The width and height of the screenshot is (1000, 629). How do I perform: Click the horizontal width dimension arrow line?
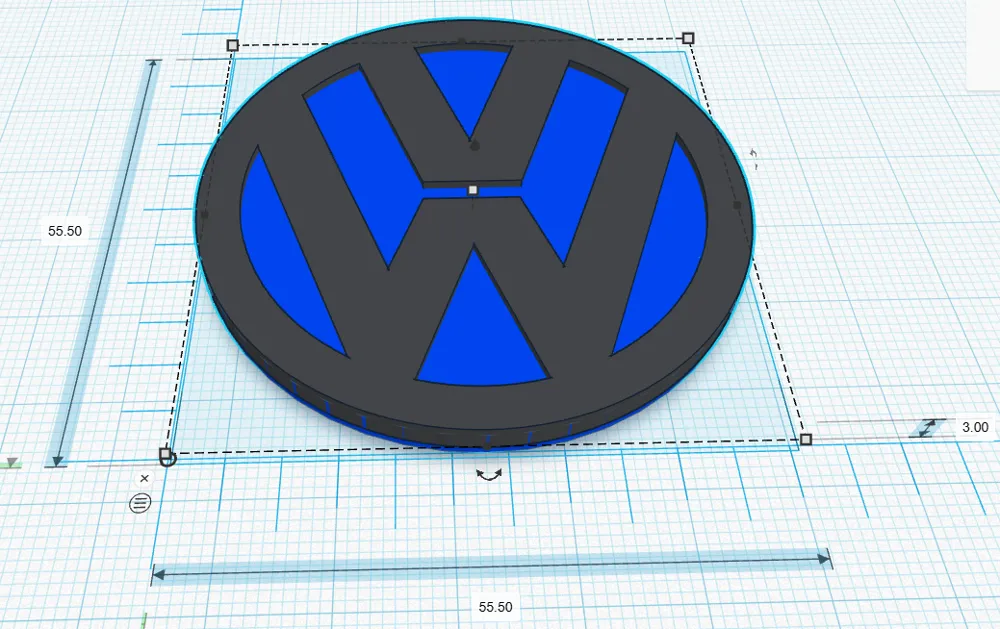tap(491, 567)
